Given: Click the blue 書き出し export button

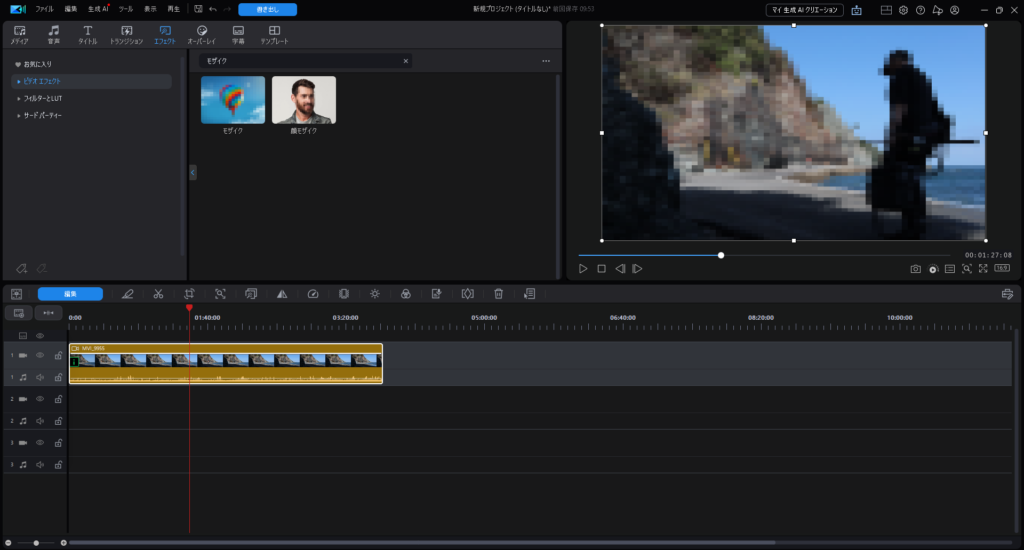Looking at the screenshot, I should (x=267, y=9).
